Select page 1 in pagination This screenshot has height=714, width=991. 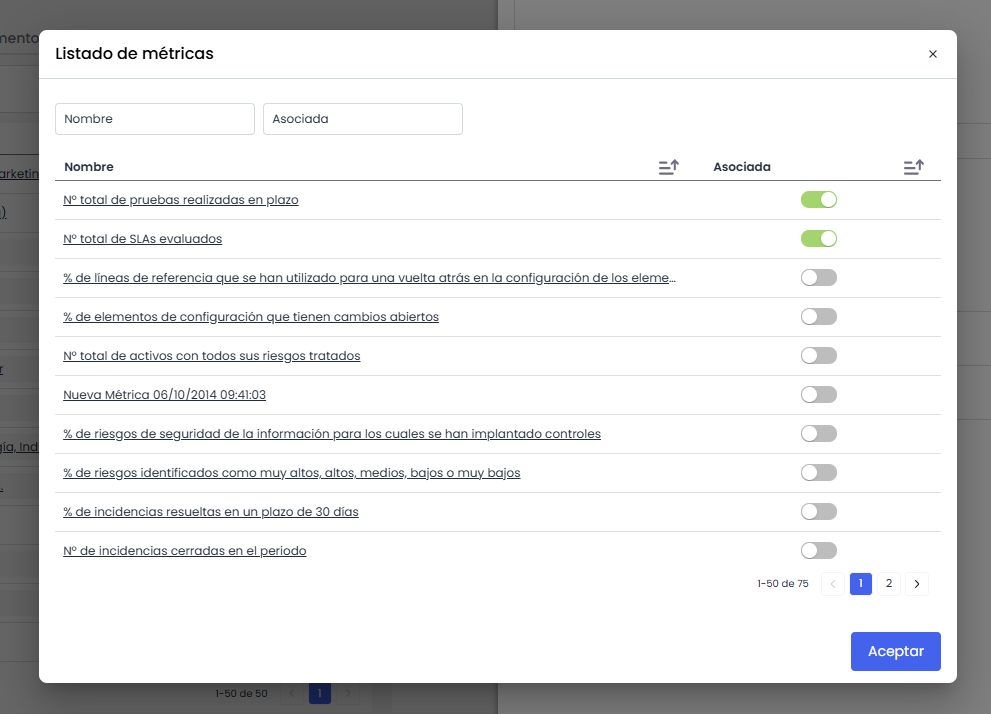point(860,584)
